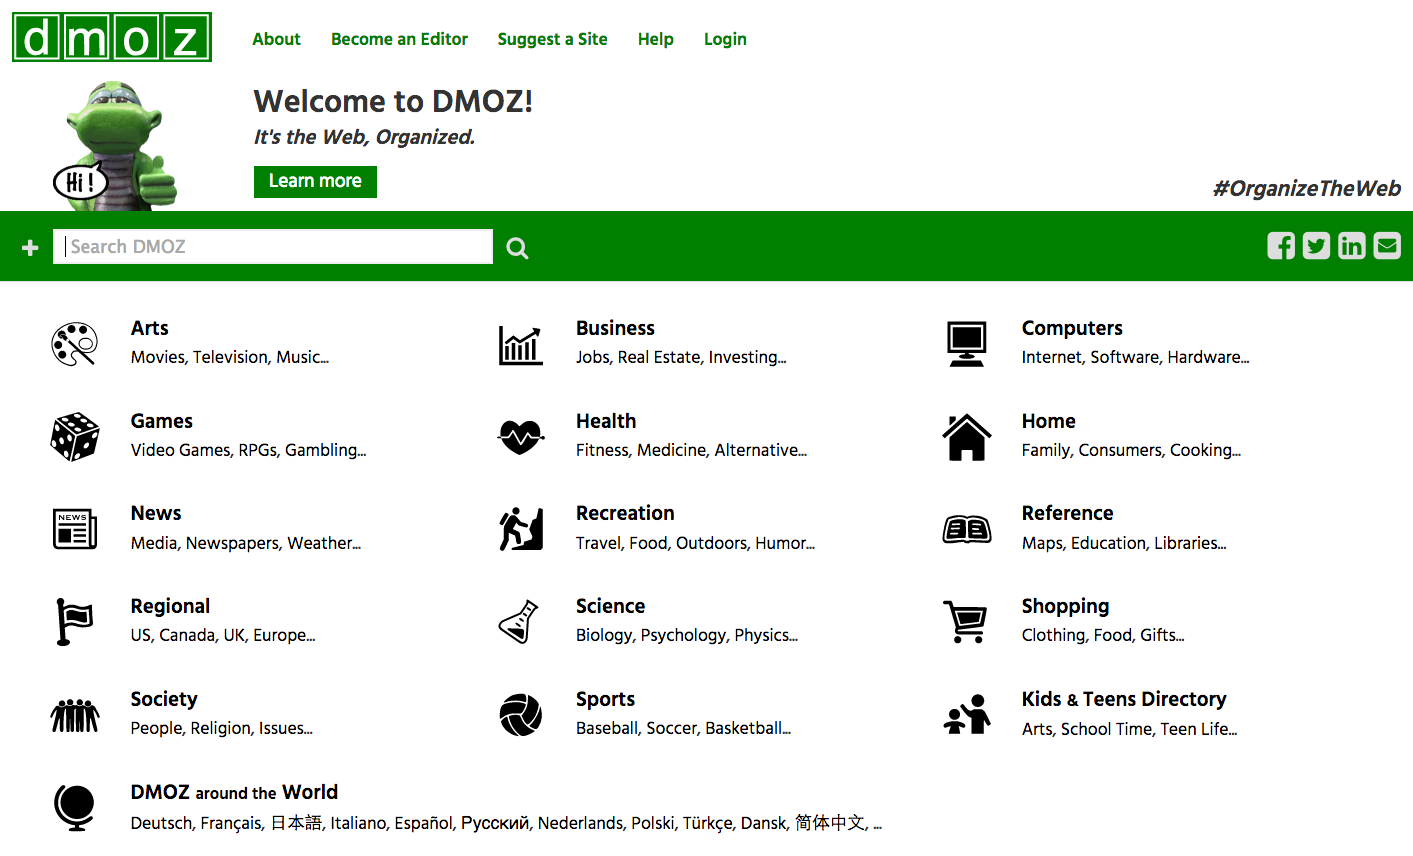
Task: Open the DMOZ LinkedIn icon
Action: pyautogui.click(x=1351, y=246)
